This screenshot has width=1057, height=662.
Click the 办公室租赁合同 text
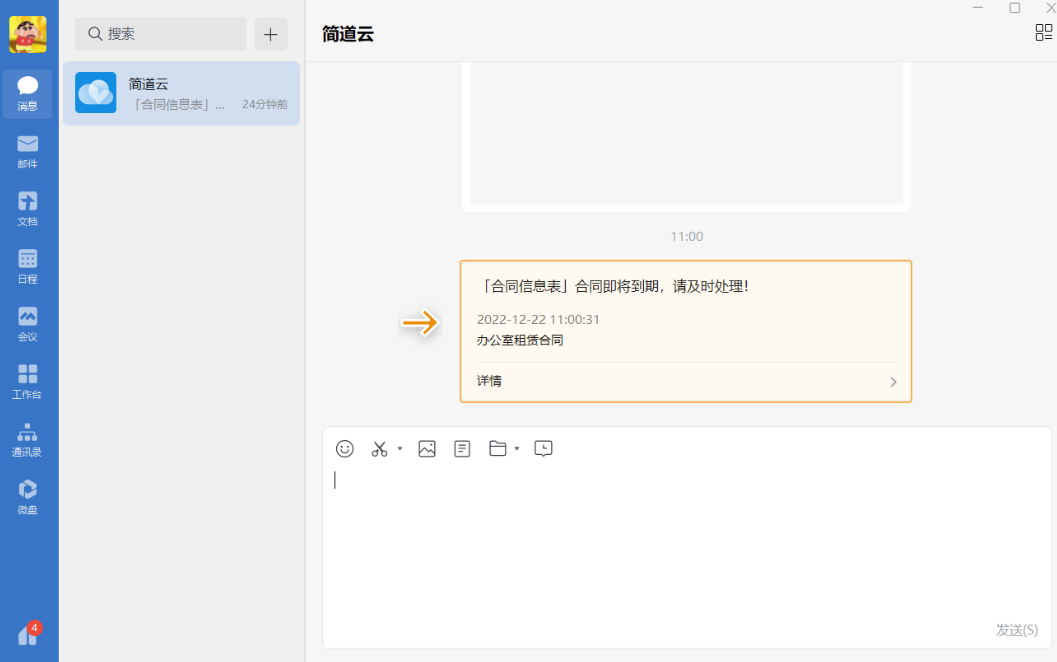pyautogui.click(x=520, y=340)
